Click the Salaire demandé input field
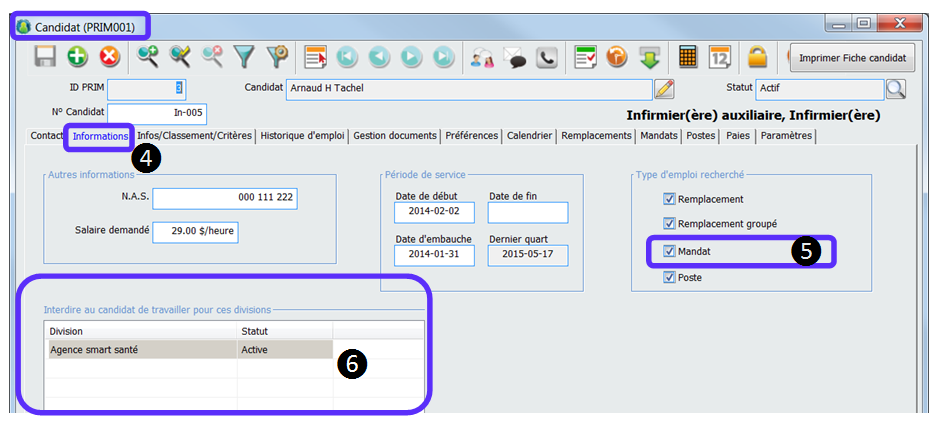 tap(195, 232)
